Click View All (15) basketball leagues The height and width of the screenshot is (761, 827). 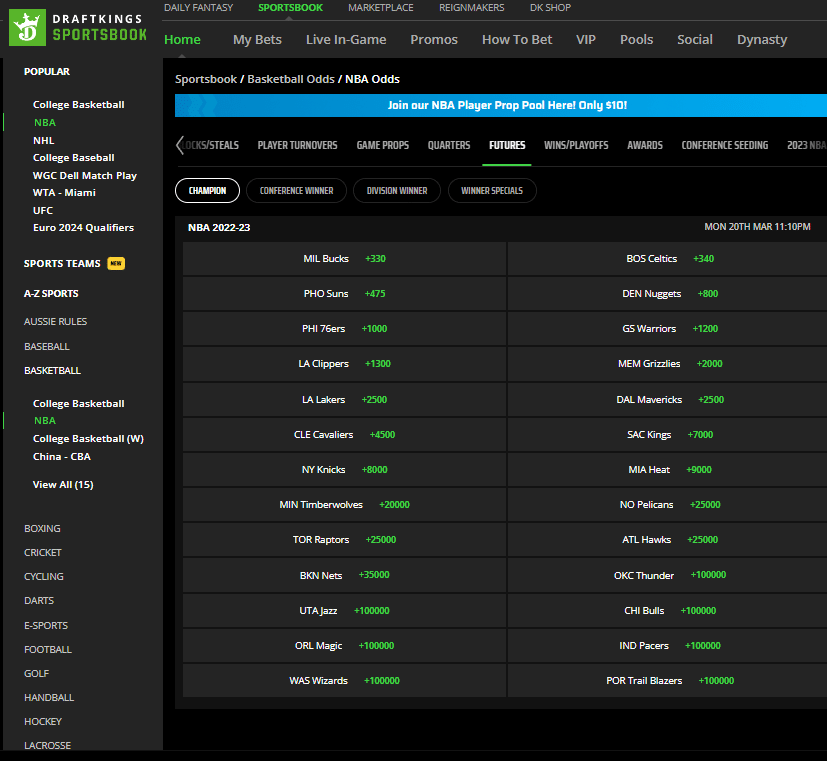point(63,485)
